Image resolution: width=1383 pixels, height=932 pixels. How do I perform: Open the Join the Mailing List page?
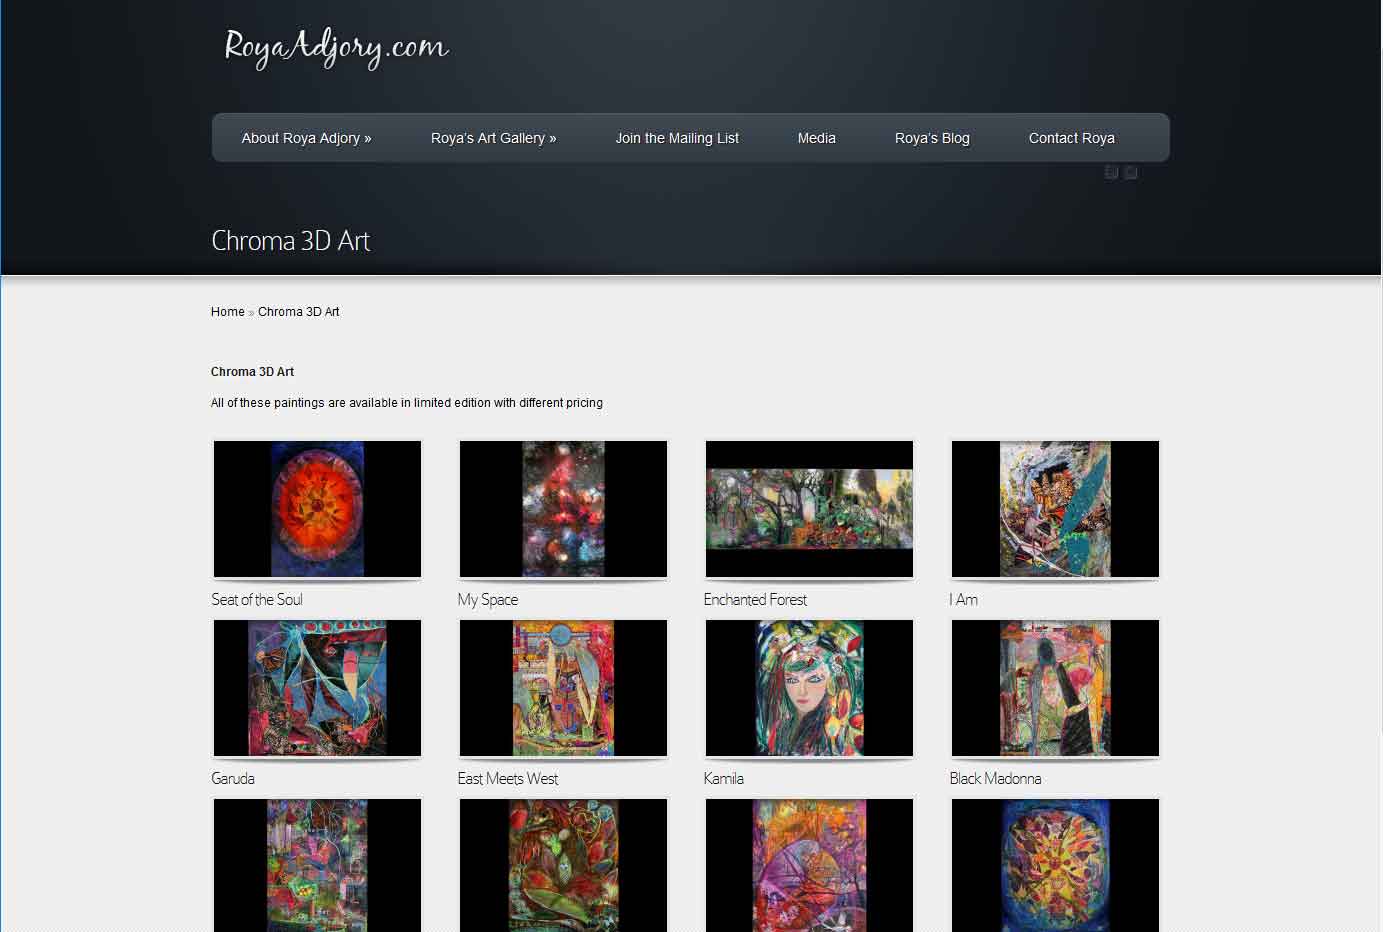pos(677,138)
